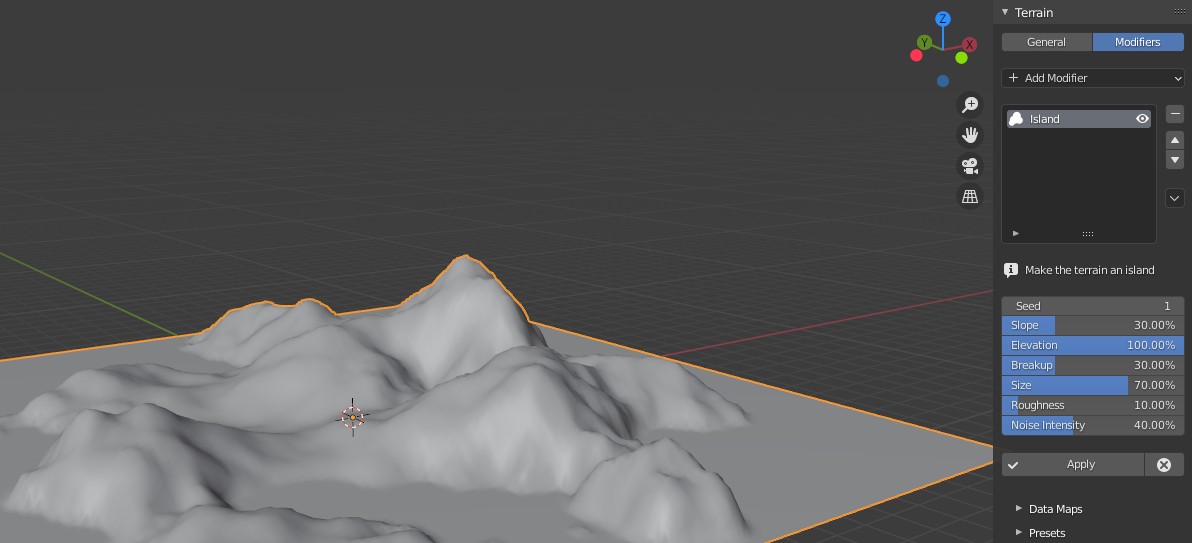Screen dimensions: 1192x543
Task: Click the Seed value field
Action: point(1092,306)
